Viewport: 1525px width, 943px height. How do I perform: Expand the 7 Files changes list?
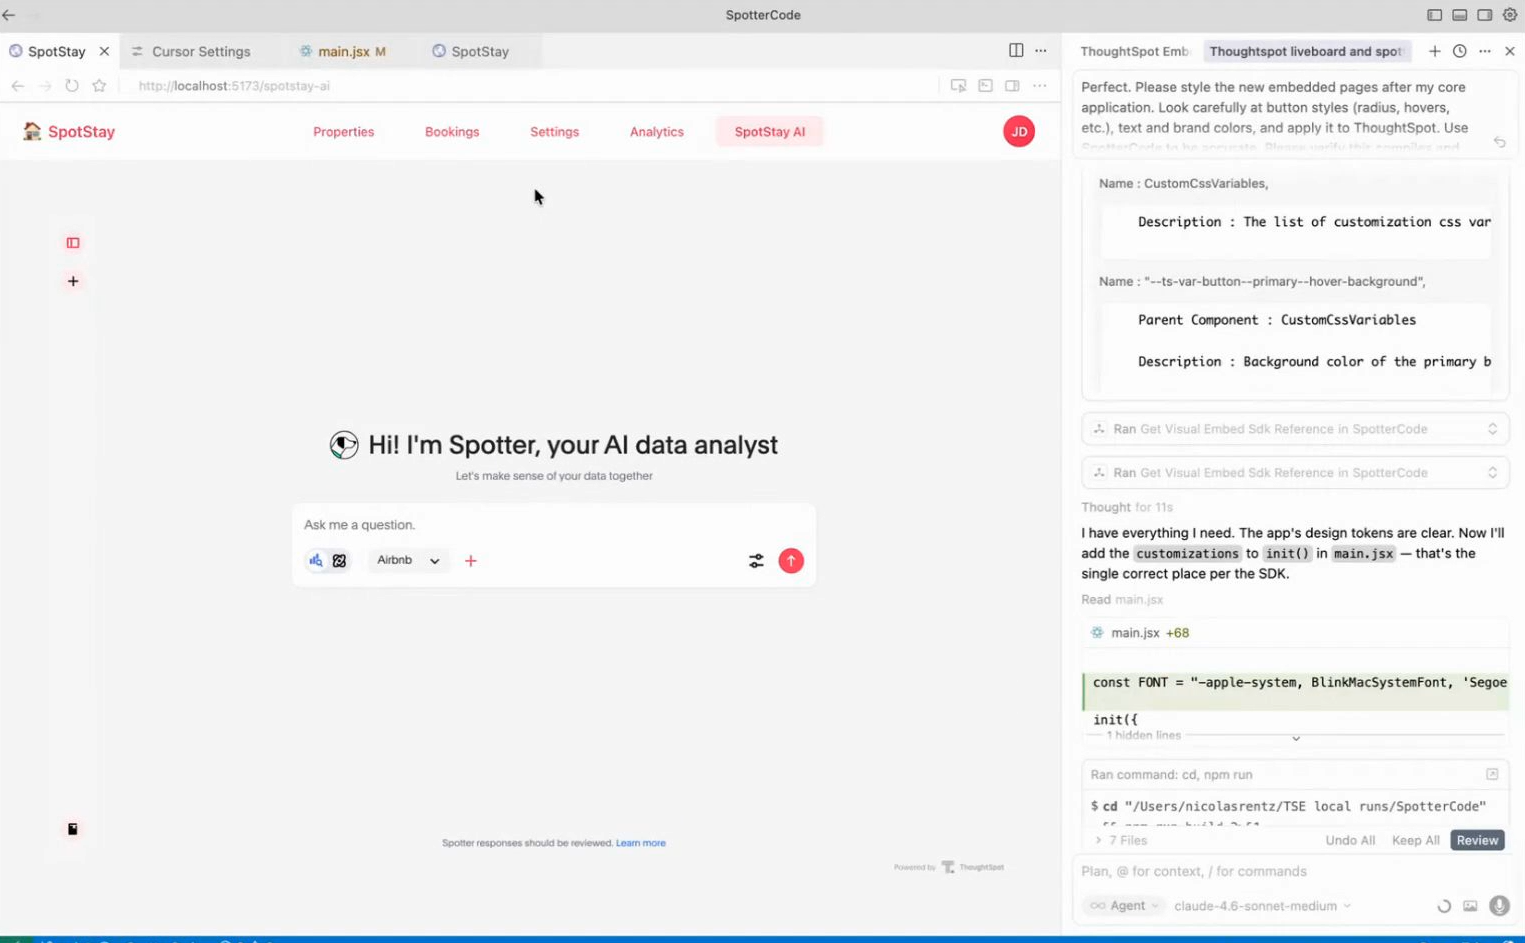(1121, 841)
